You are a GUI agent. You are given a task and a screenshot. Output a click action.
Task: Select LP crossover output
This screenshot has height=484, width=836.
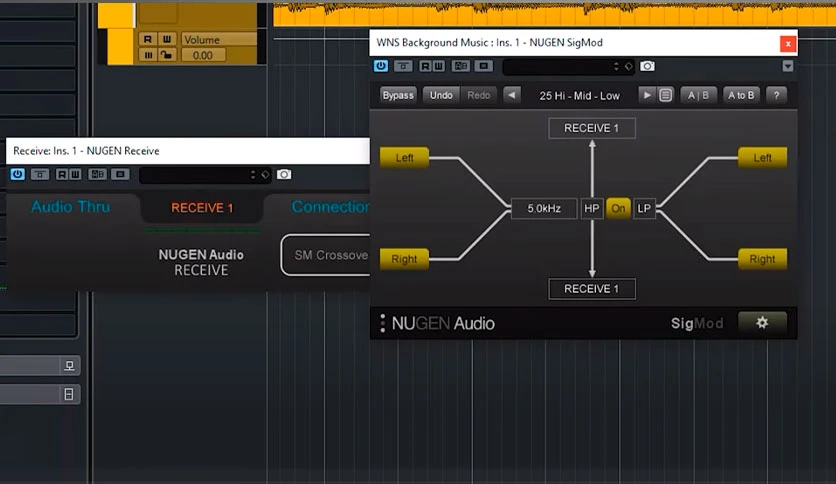tap(644, 208)
